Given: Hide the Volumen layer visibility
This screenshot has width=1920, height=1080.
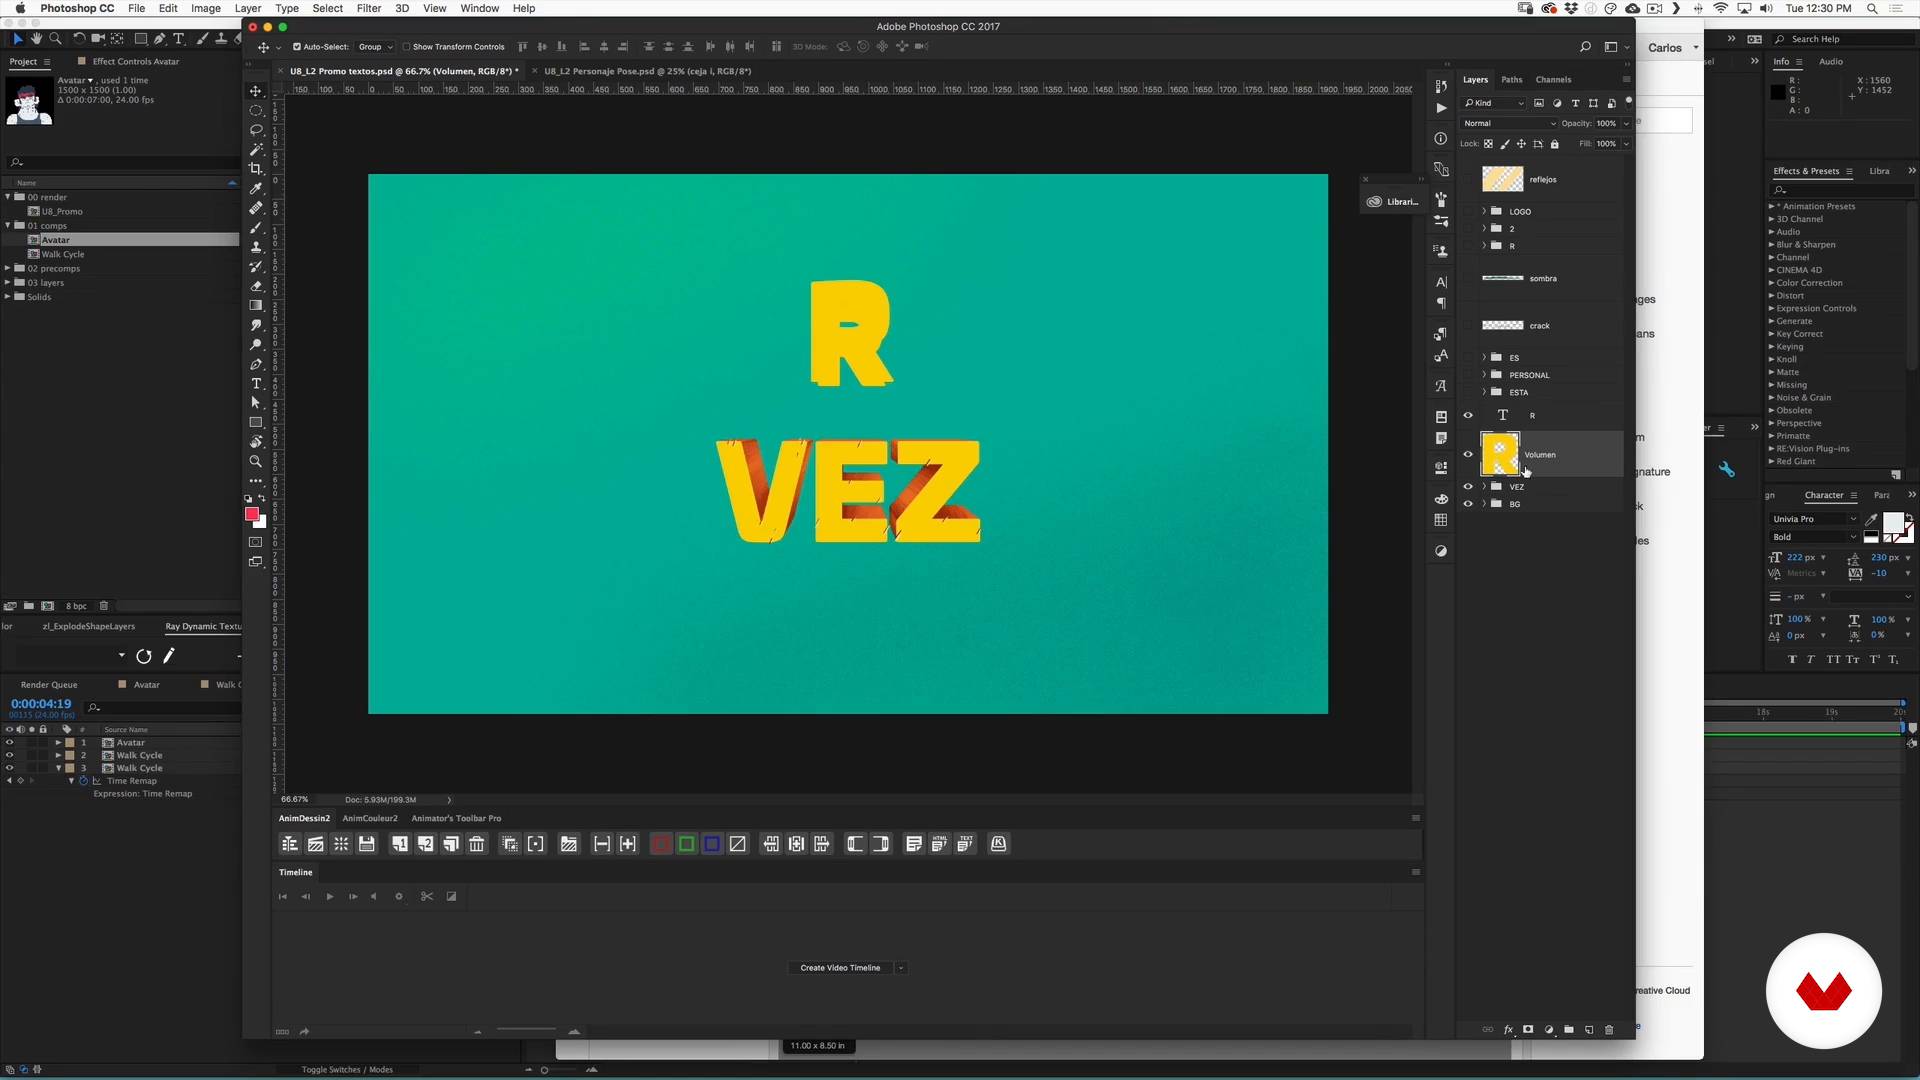Looking at the screenshot, I should tap(1468, 455).
